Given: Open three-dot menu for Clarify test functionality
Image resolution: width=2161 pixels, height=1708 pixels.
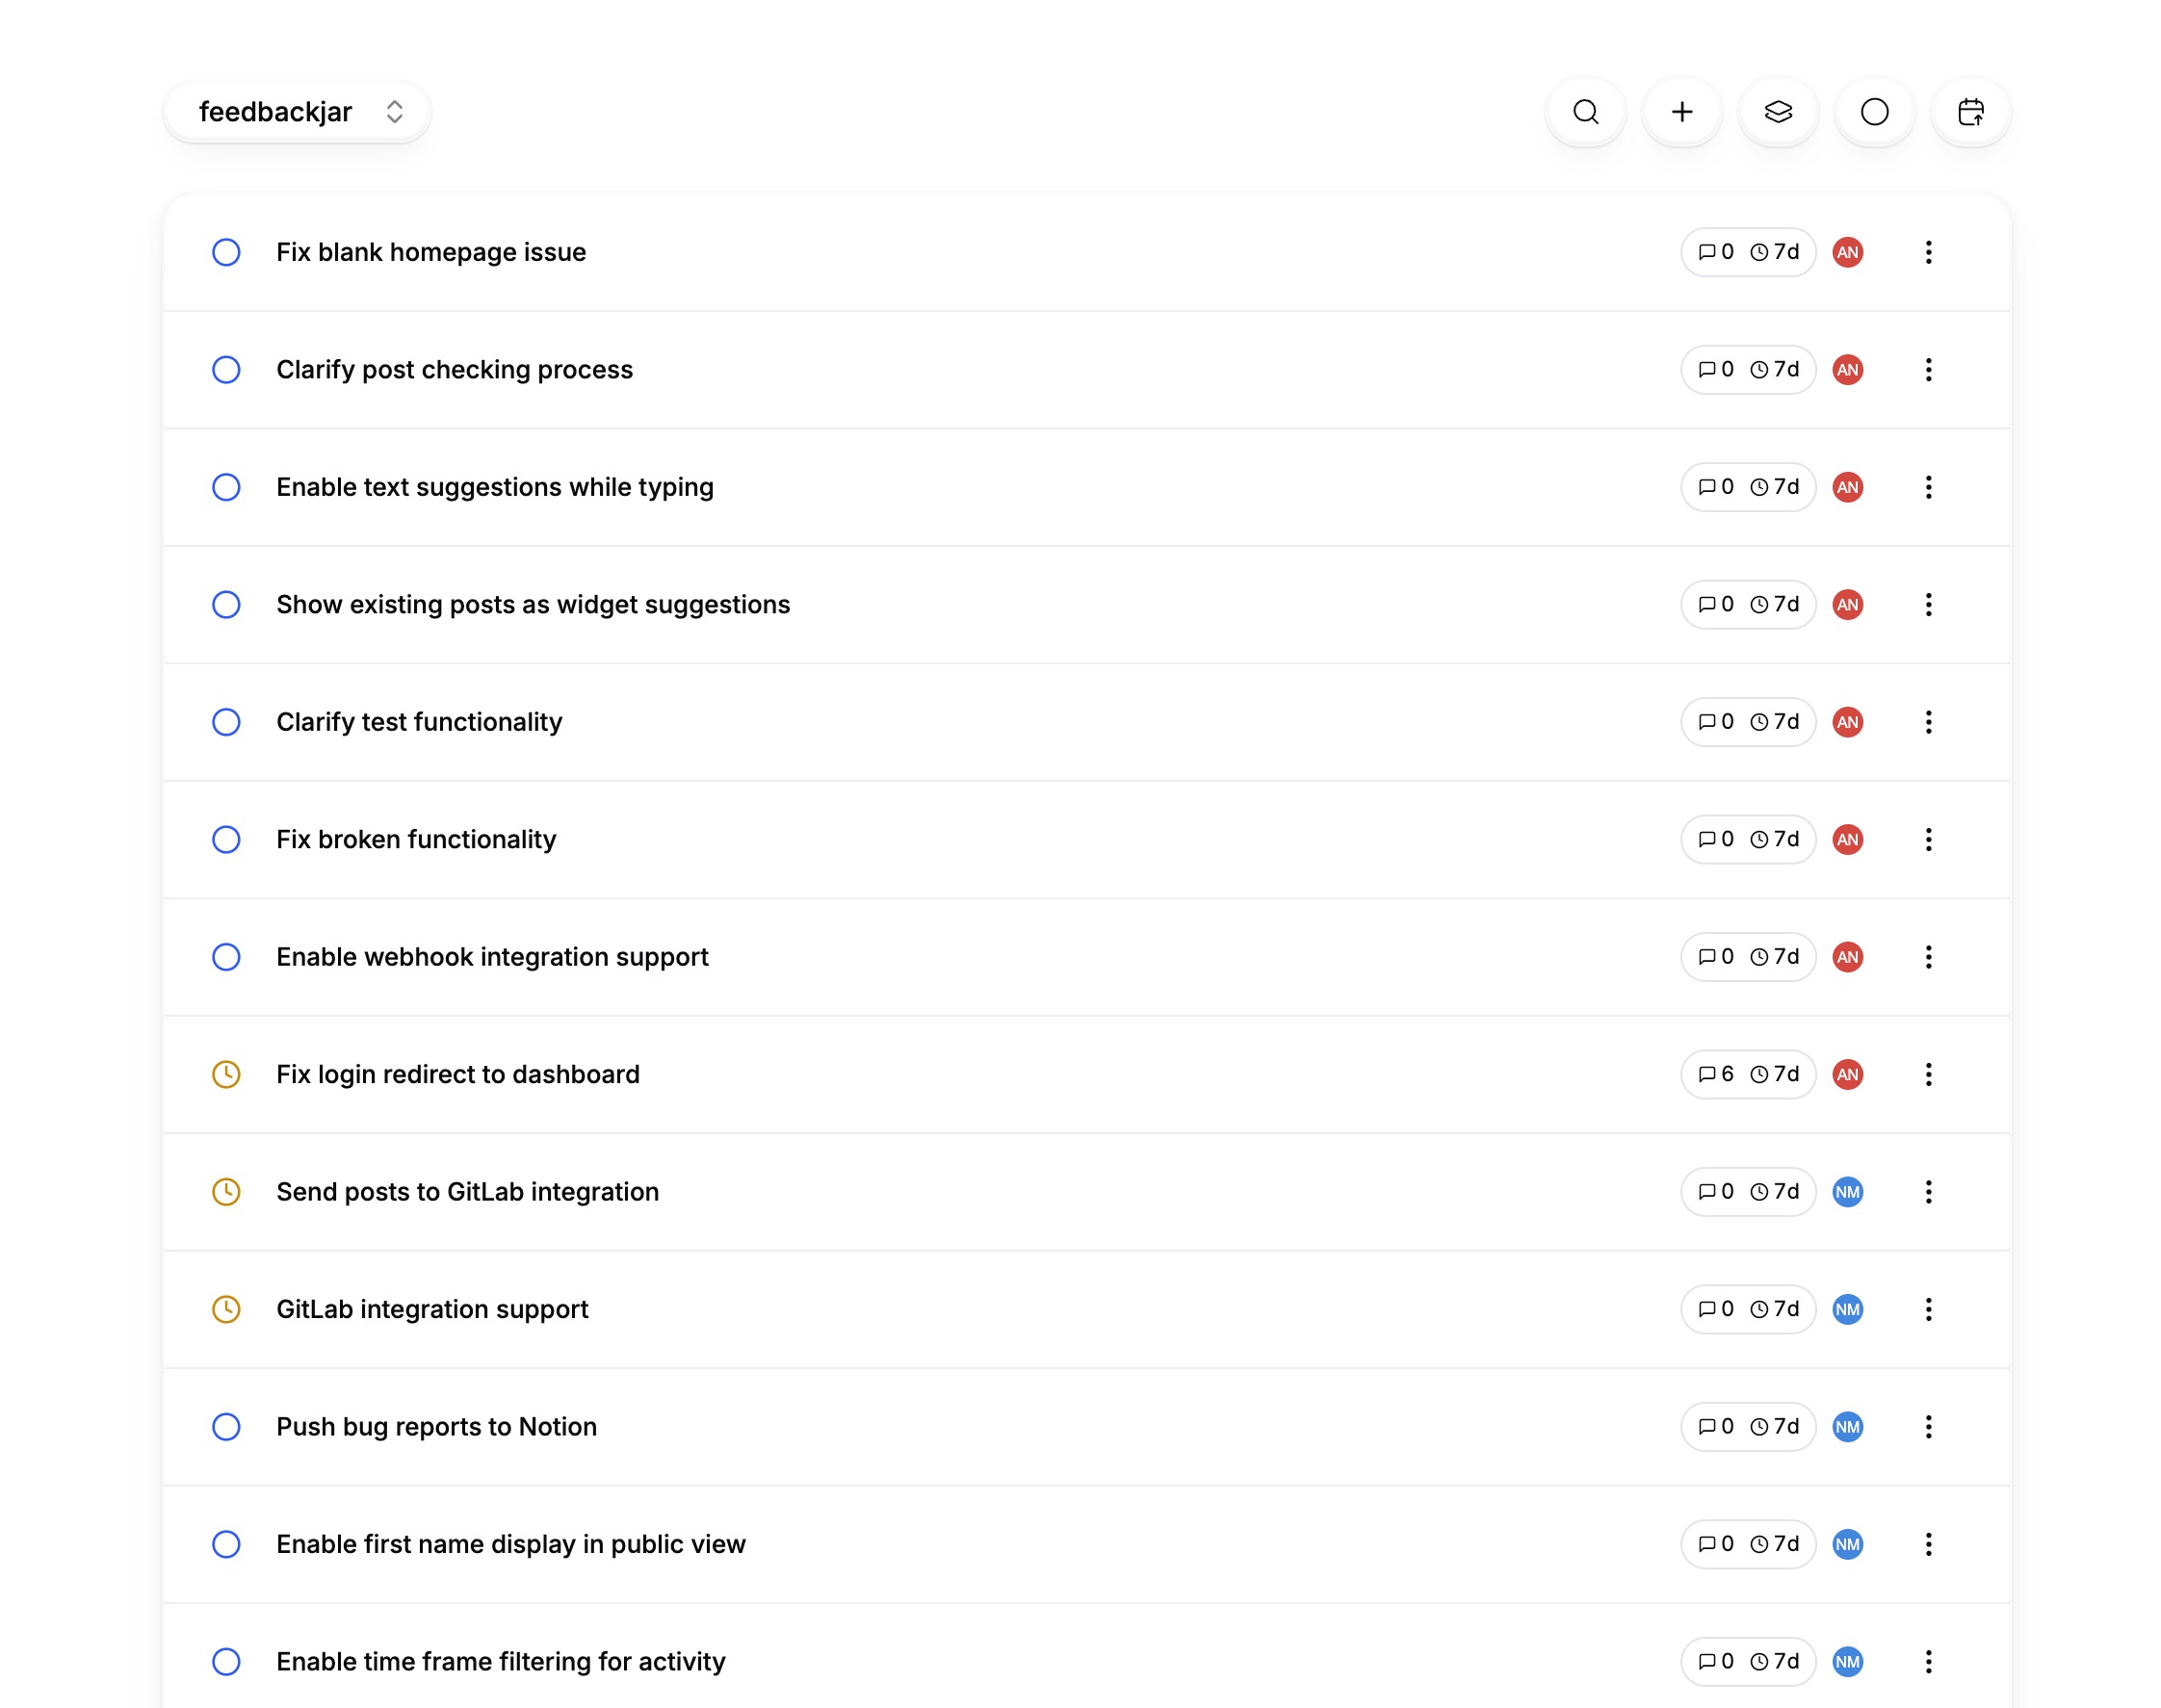Looking at the screenshot, I should pyautogui.click(x=1928, y=722).
